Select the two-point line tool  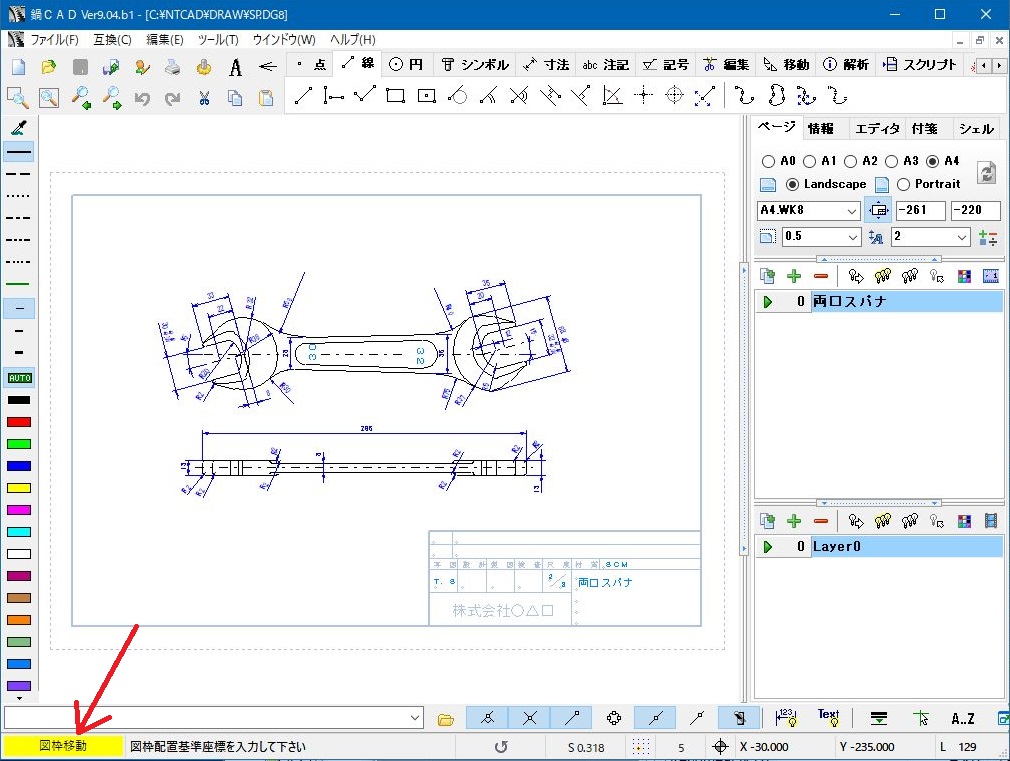click(303, 96)
